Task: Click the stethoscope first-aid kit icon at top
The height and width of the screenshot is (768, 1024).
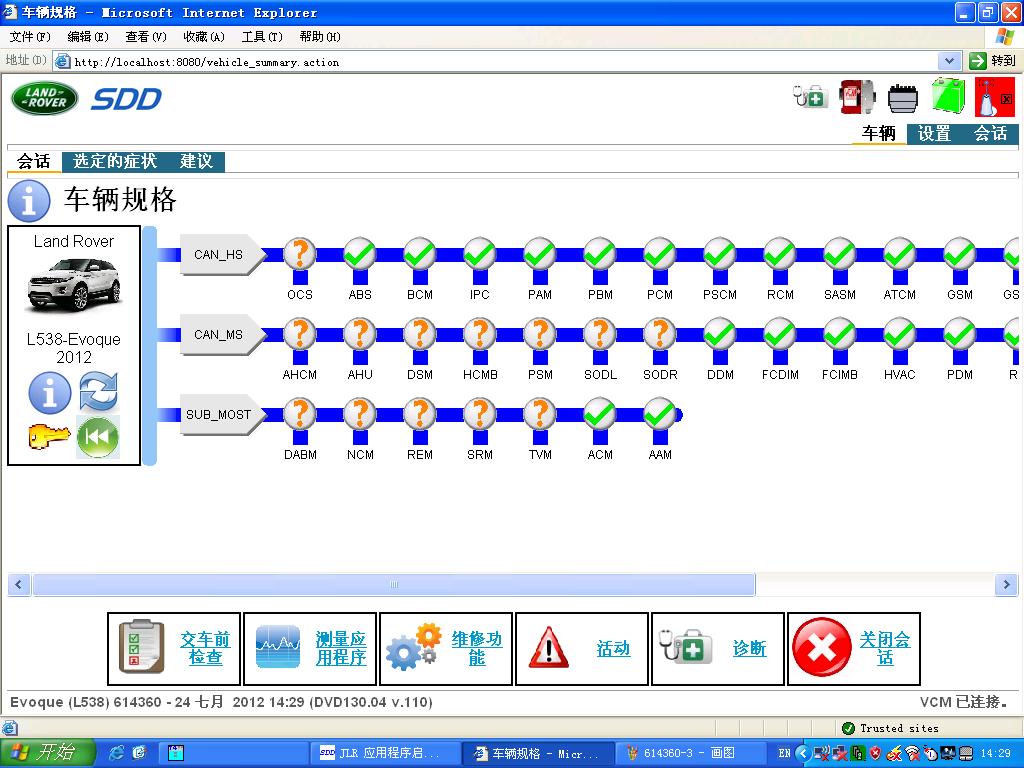Action: pyautogui.click(x=810, y=97)
